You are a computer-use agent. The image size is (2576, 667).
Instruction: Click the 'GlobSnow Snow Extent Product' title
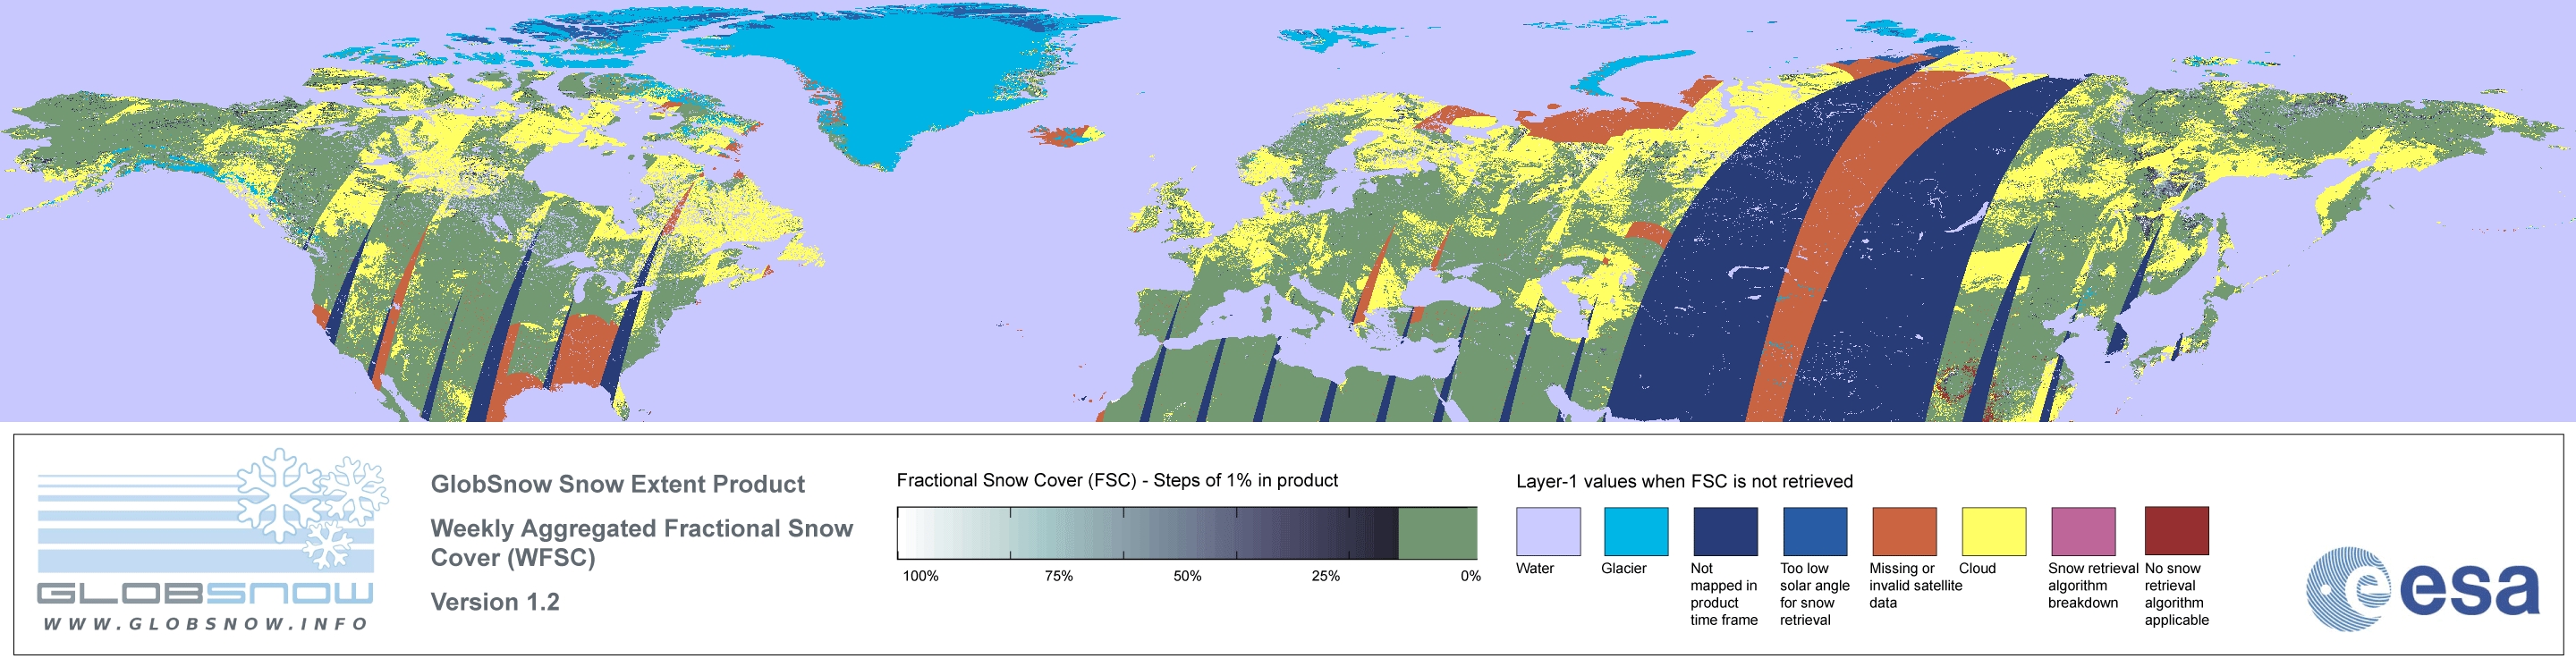coord(617,484)
